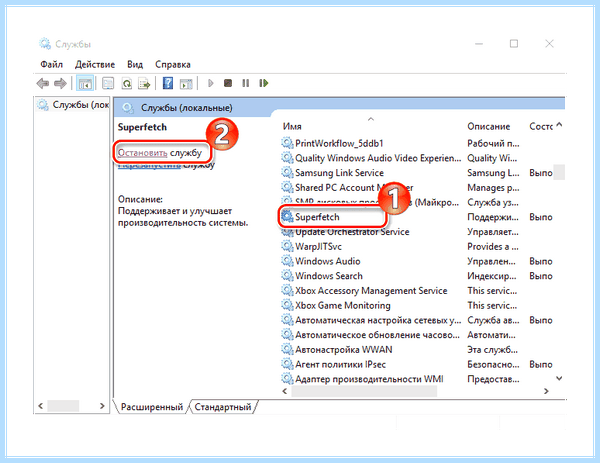Select Службы (лок tree node
Image resolution: width=600 pixels, height=463 pixels.
pos(73,104)
